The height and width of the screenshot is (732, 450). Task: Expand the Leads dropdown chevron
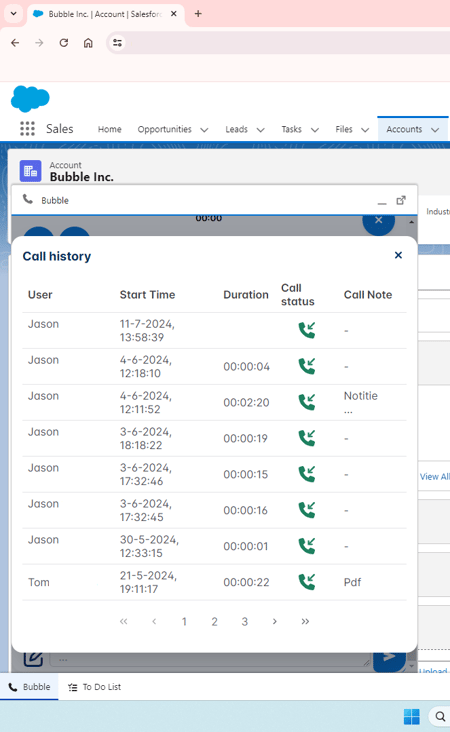(x=260, y=130)
